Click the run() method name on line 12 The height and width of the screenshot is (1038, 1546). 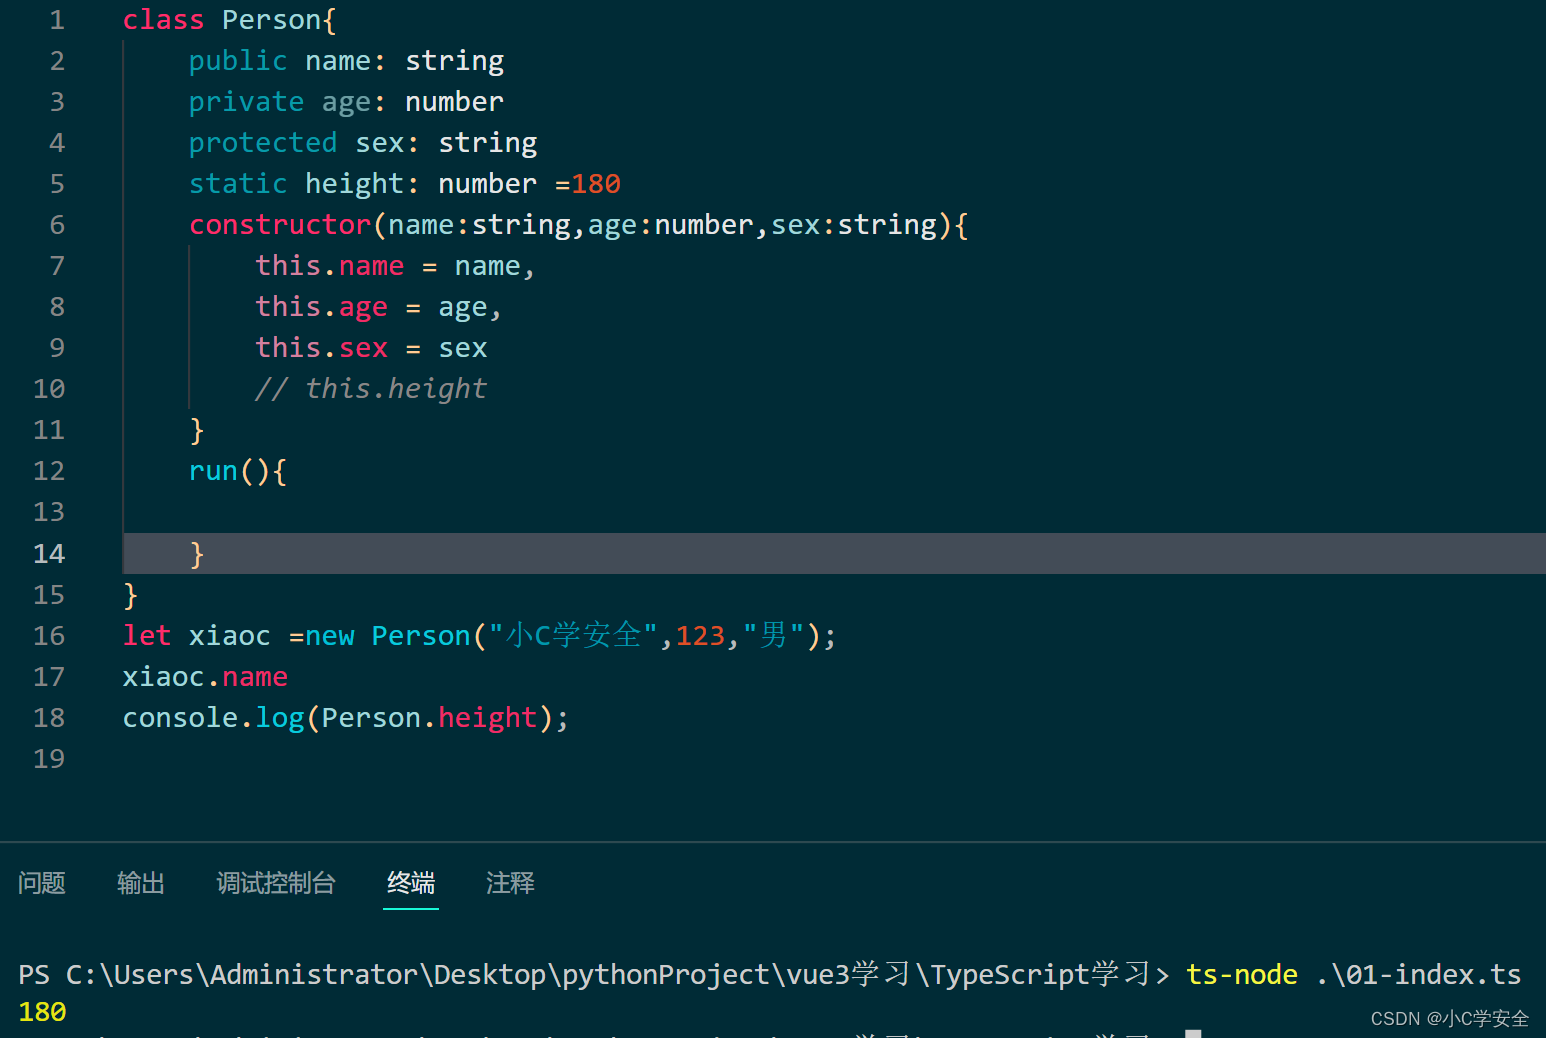213,470
